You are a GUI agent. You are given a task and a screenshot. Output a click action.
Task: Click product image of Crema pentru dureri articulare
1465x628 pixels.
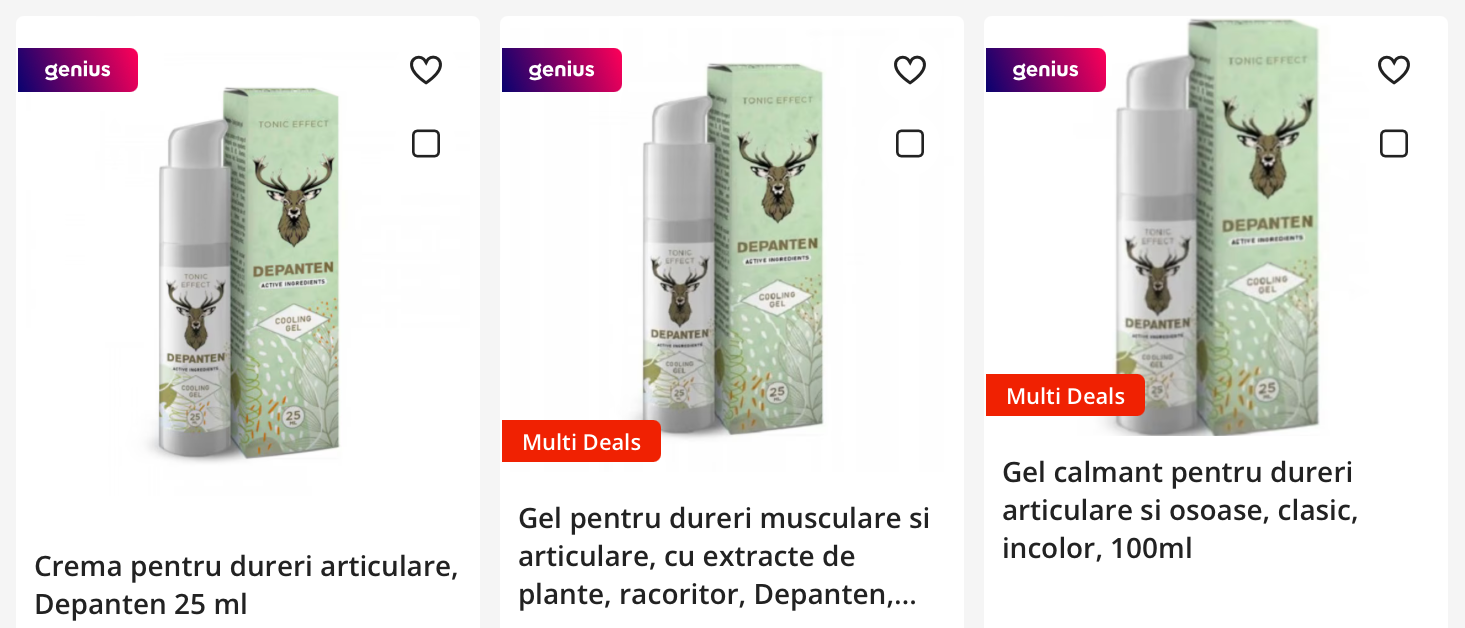tap(248, 270)
